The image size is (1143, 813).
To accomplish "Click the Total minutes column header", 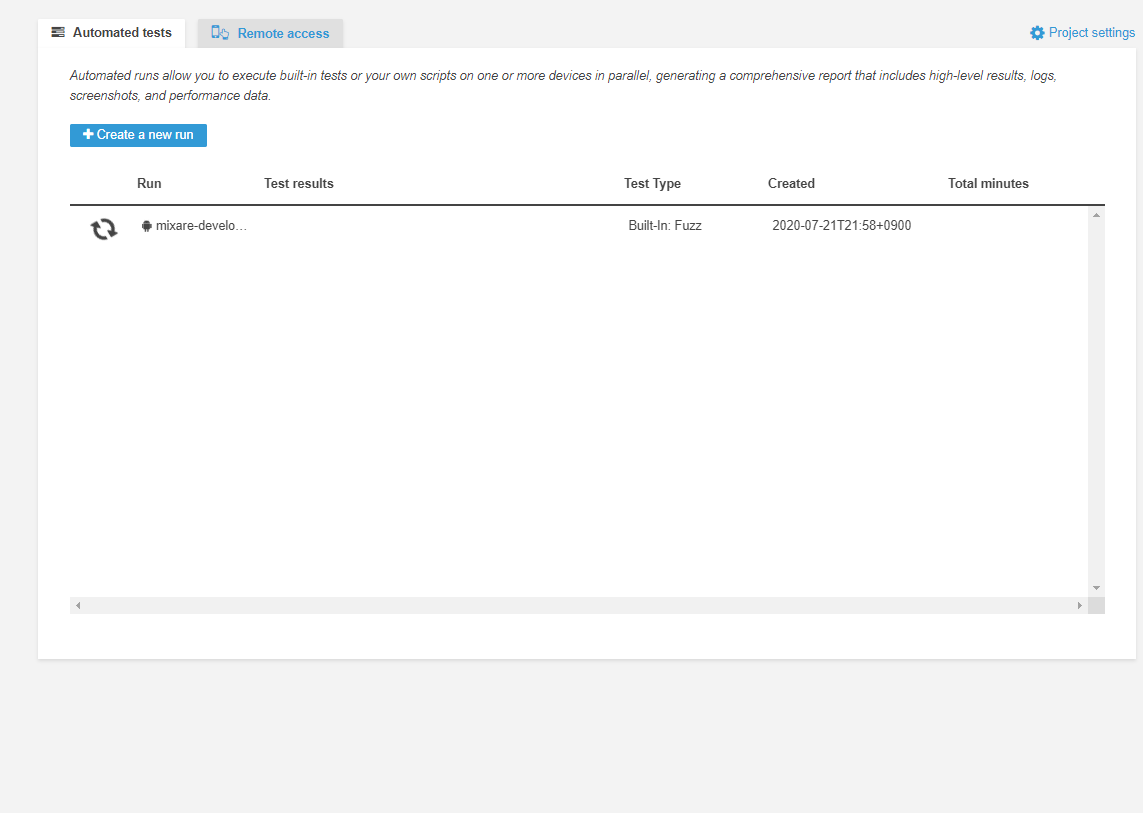I will (988, 184).
